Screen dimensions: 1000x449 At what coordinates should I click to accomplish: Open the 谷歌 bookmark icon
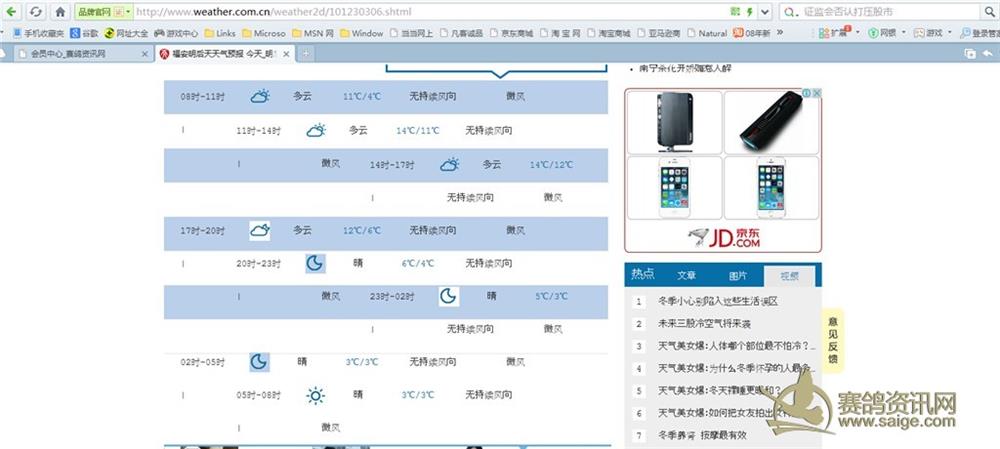click(76, 33)
